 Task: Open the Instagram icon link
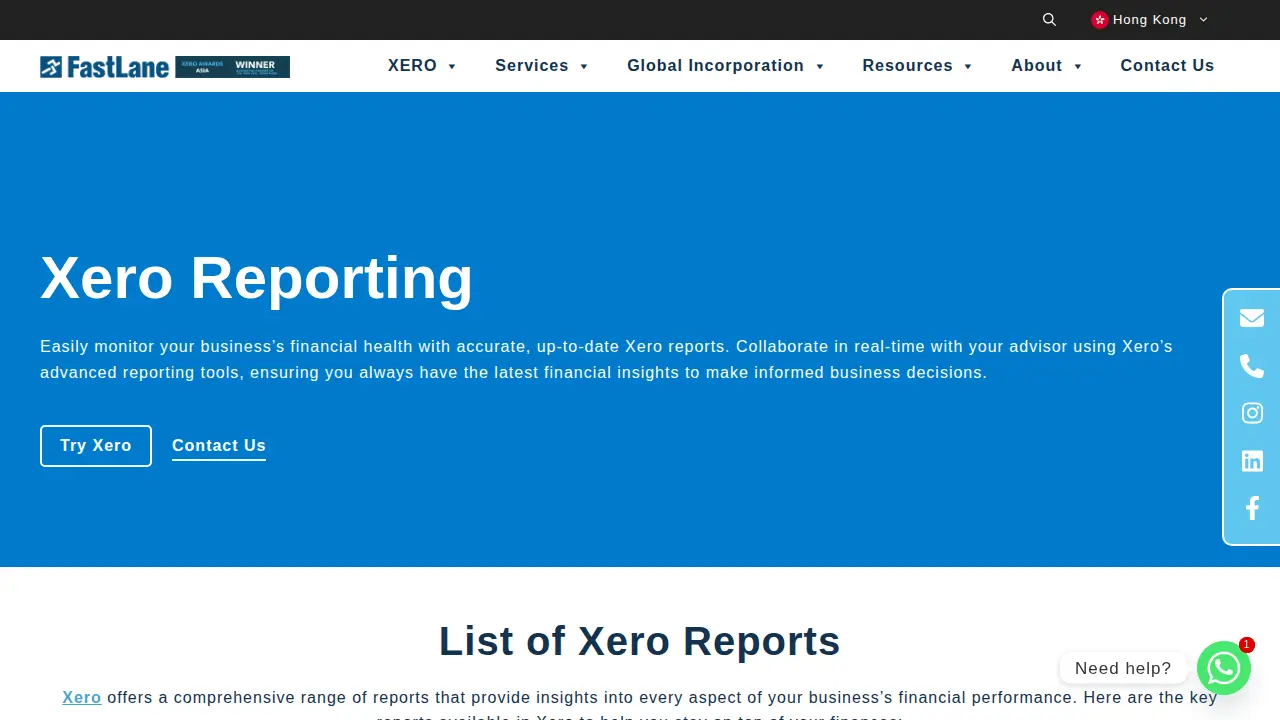[1252, 413]
